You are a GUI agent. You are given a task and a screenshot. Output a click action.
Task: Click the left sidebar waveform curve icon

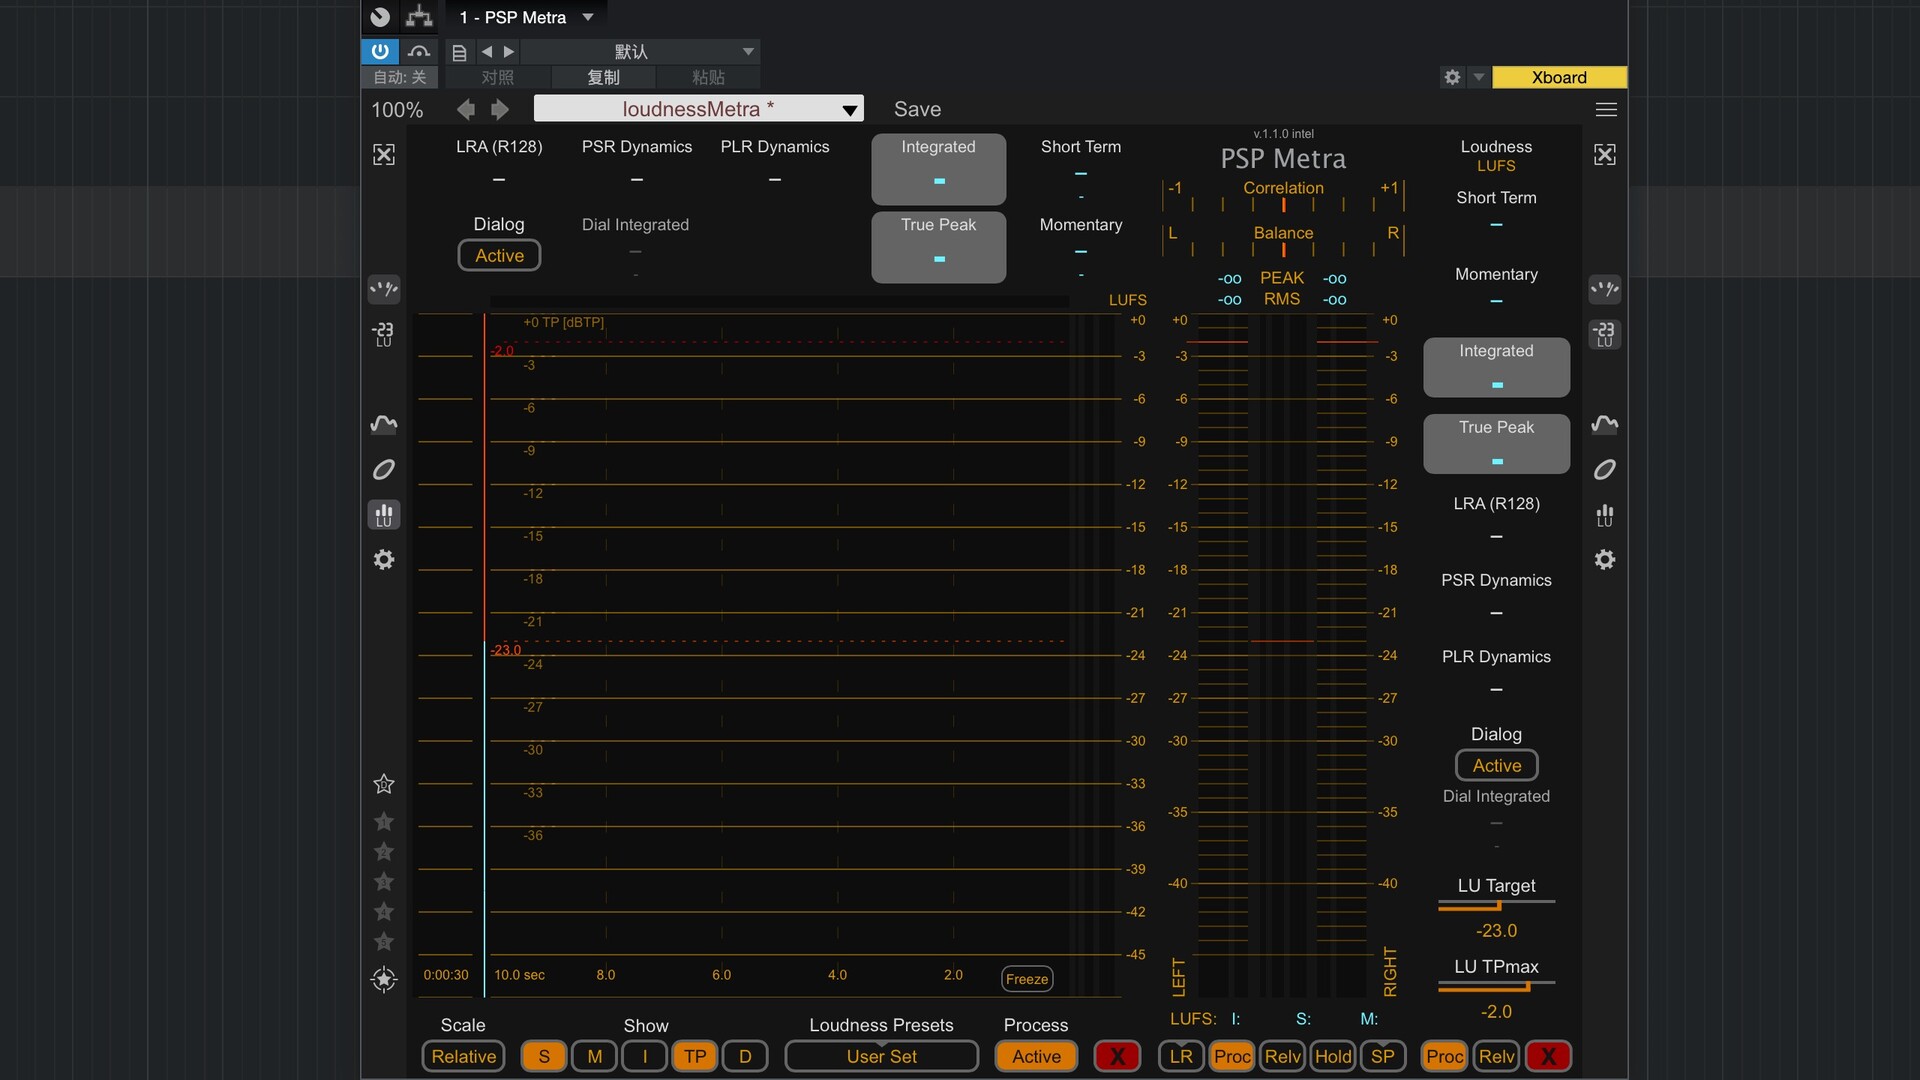(384, 424)
